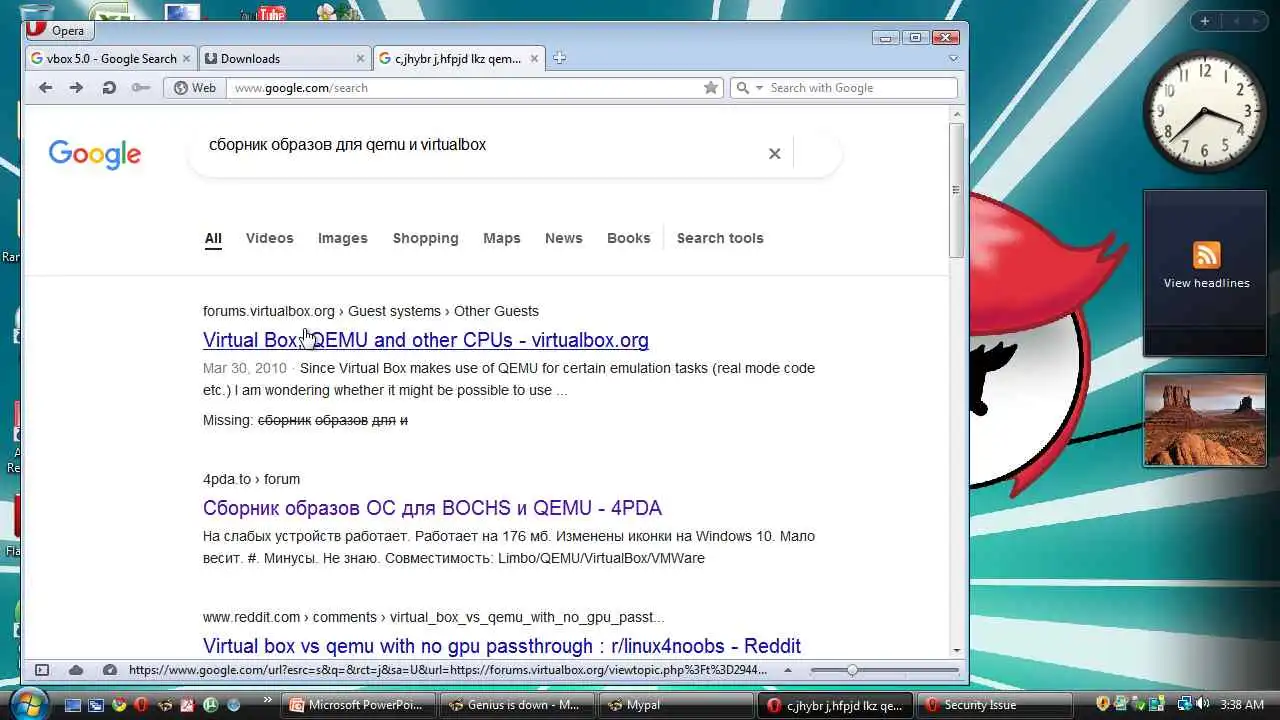1280x720 pixels.
Task: Click the volume speaker tray icon
Action: pyautogui.click(x=1201, y=704)
